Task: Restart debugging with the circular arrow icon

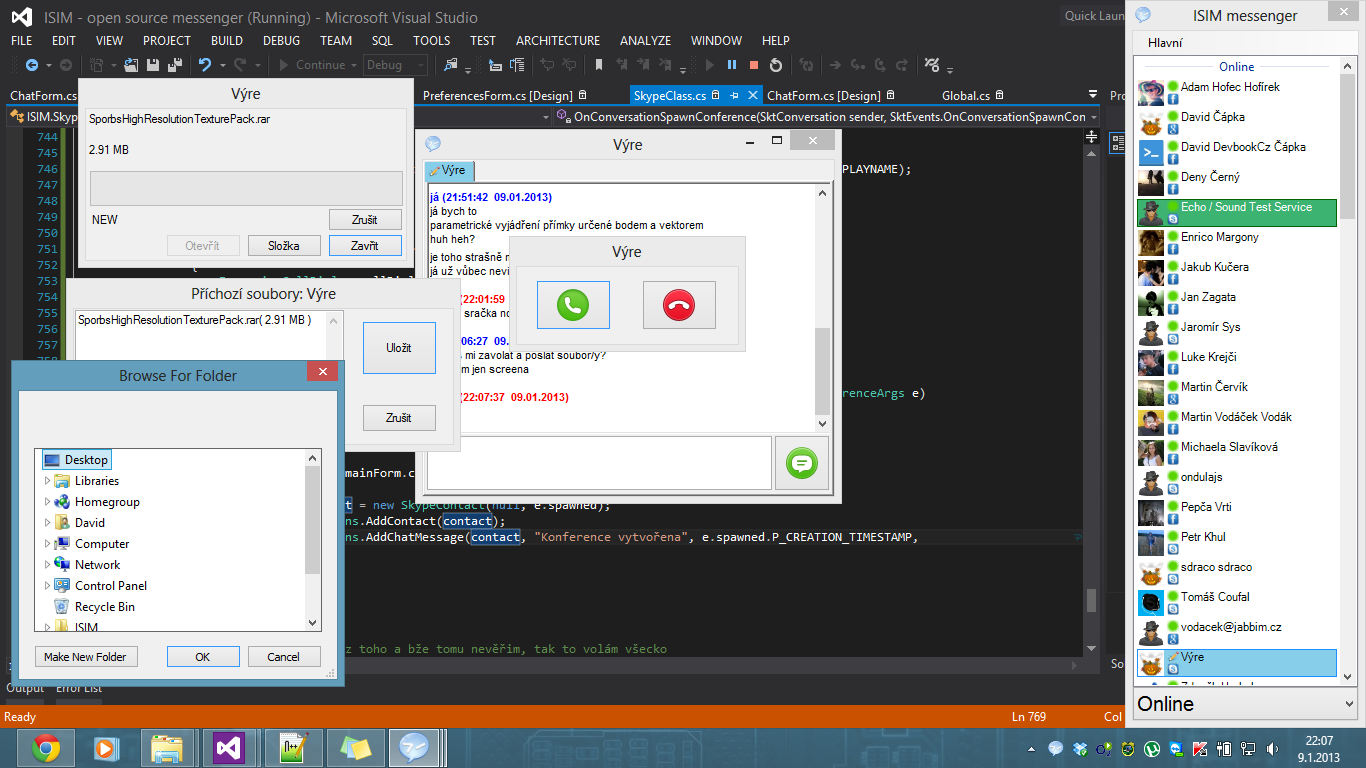Action: click(775, 65)
